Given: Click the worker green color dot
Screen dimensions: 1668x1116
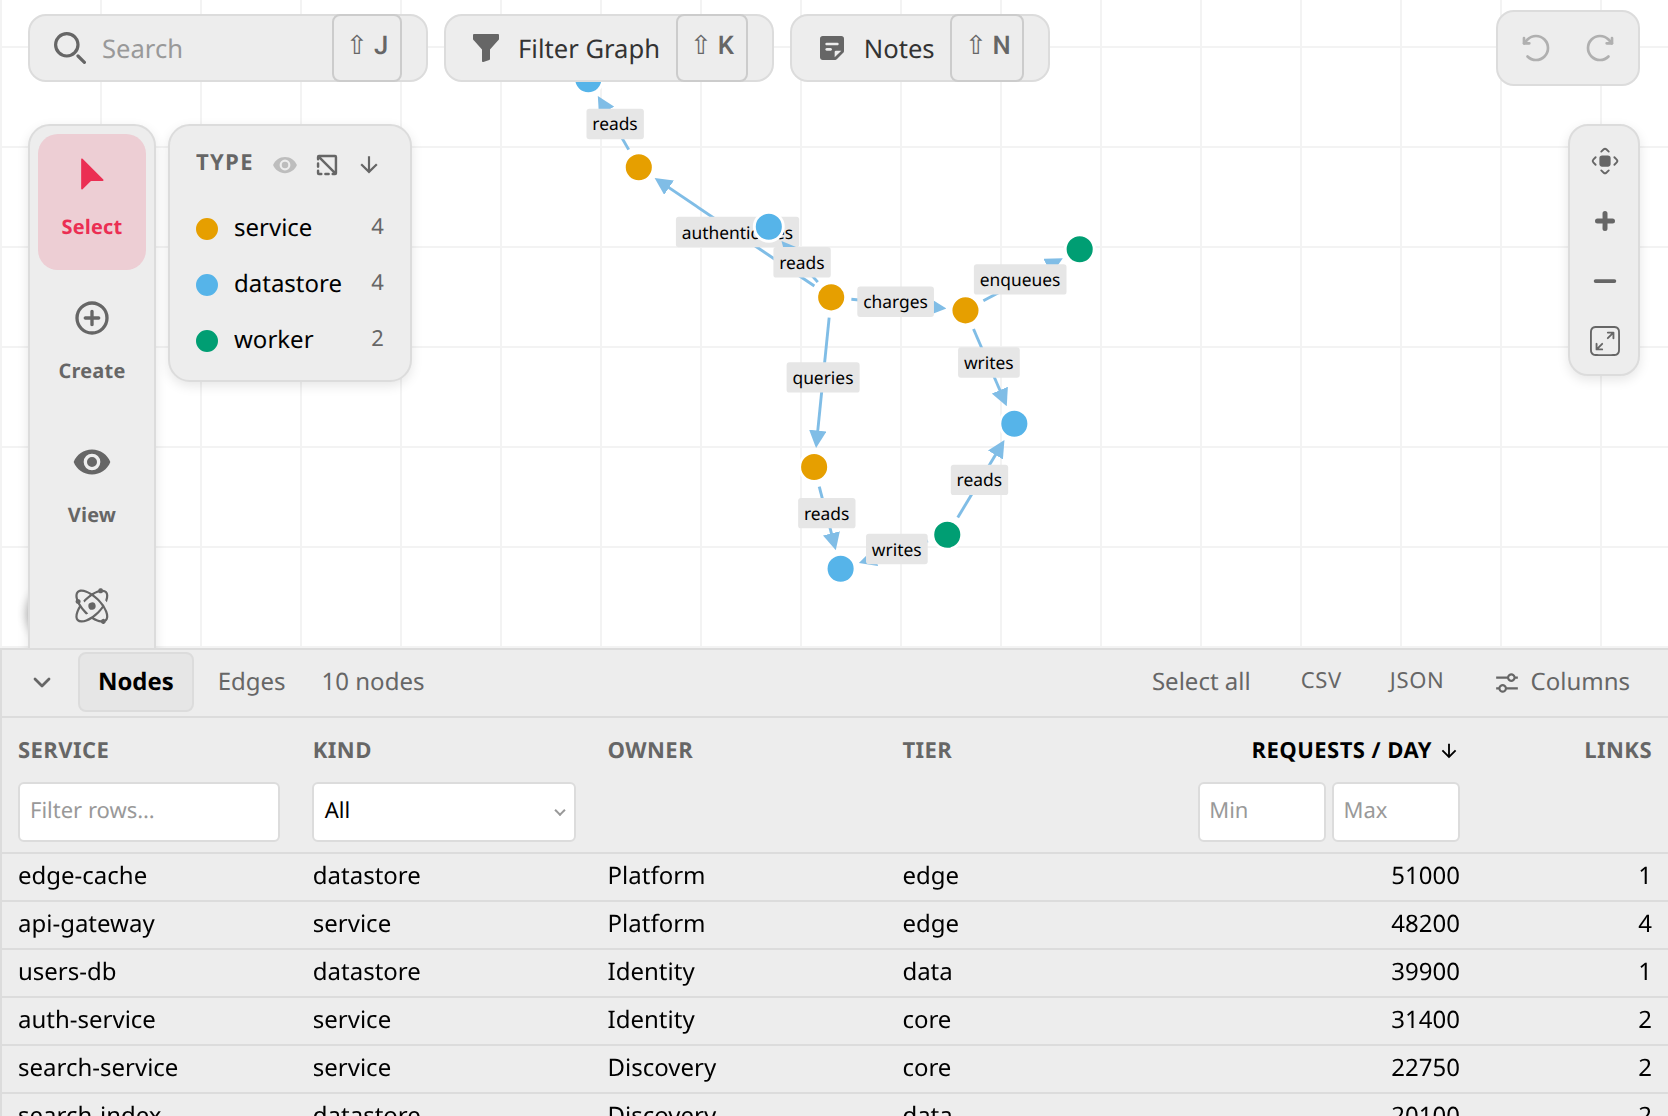Looking at the screenshot, I should pos(207,341).
